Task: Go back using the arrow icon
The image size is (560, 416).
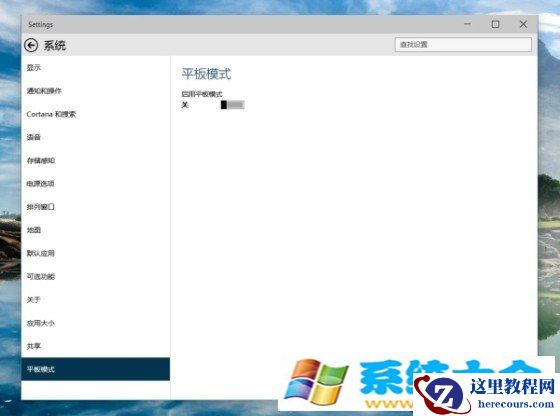Action: tap(31, 45)
